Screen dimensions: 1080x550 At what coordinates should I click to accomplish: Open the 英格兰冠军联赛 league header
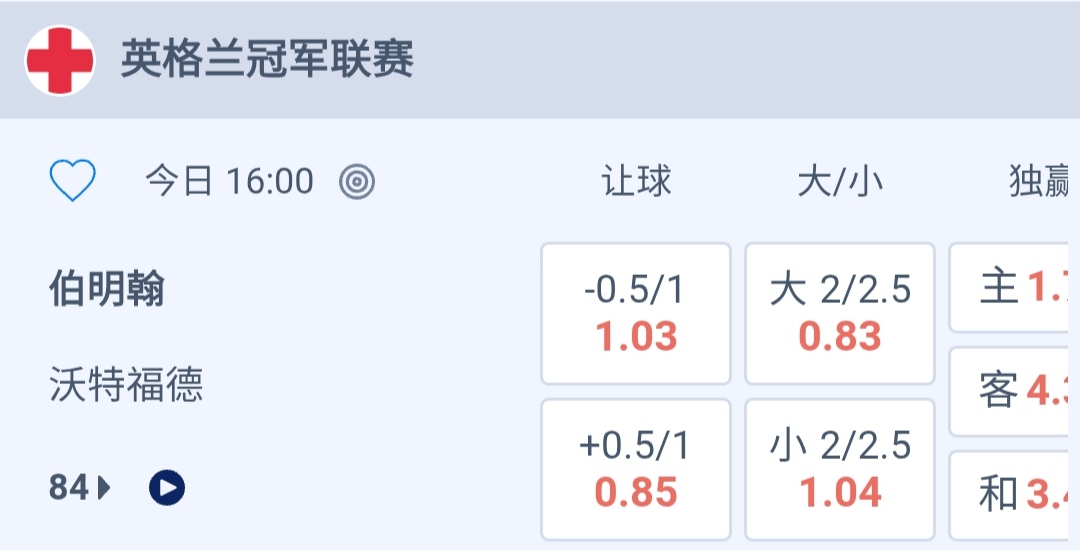click(267, 60)
